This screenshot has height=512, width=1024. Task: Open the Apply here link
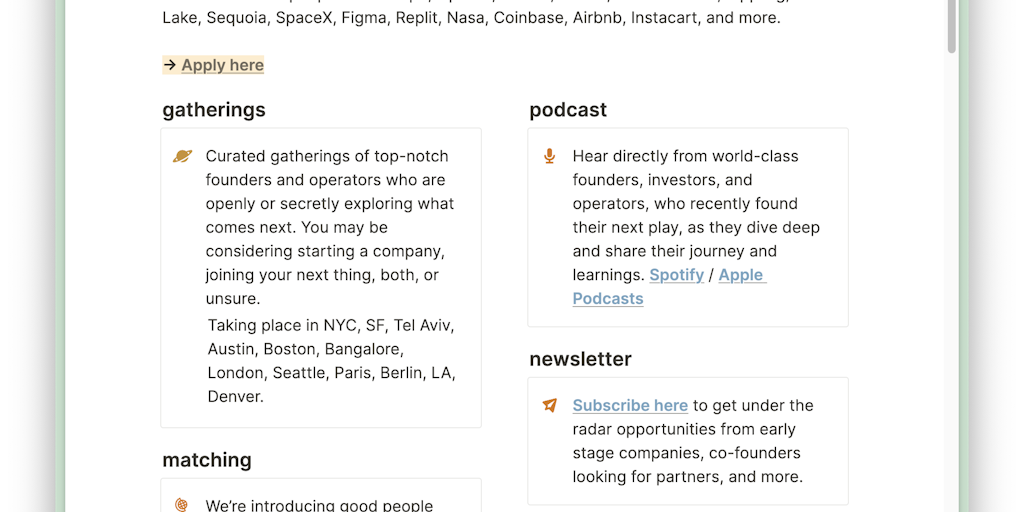pyautogui.click(x=222, y=65)
